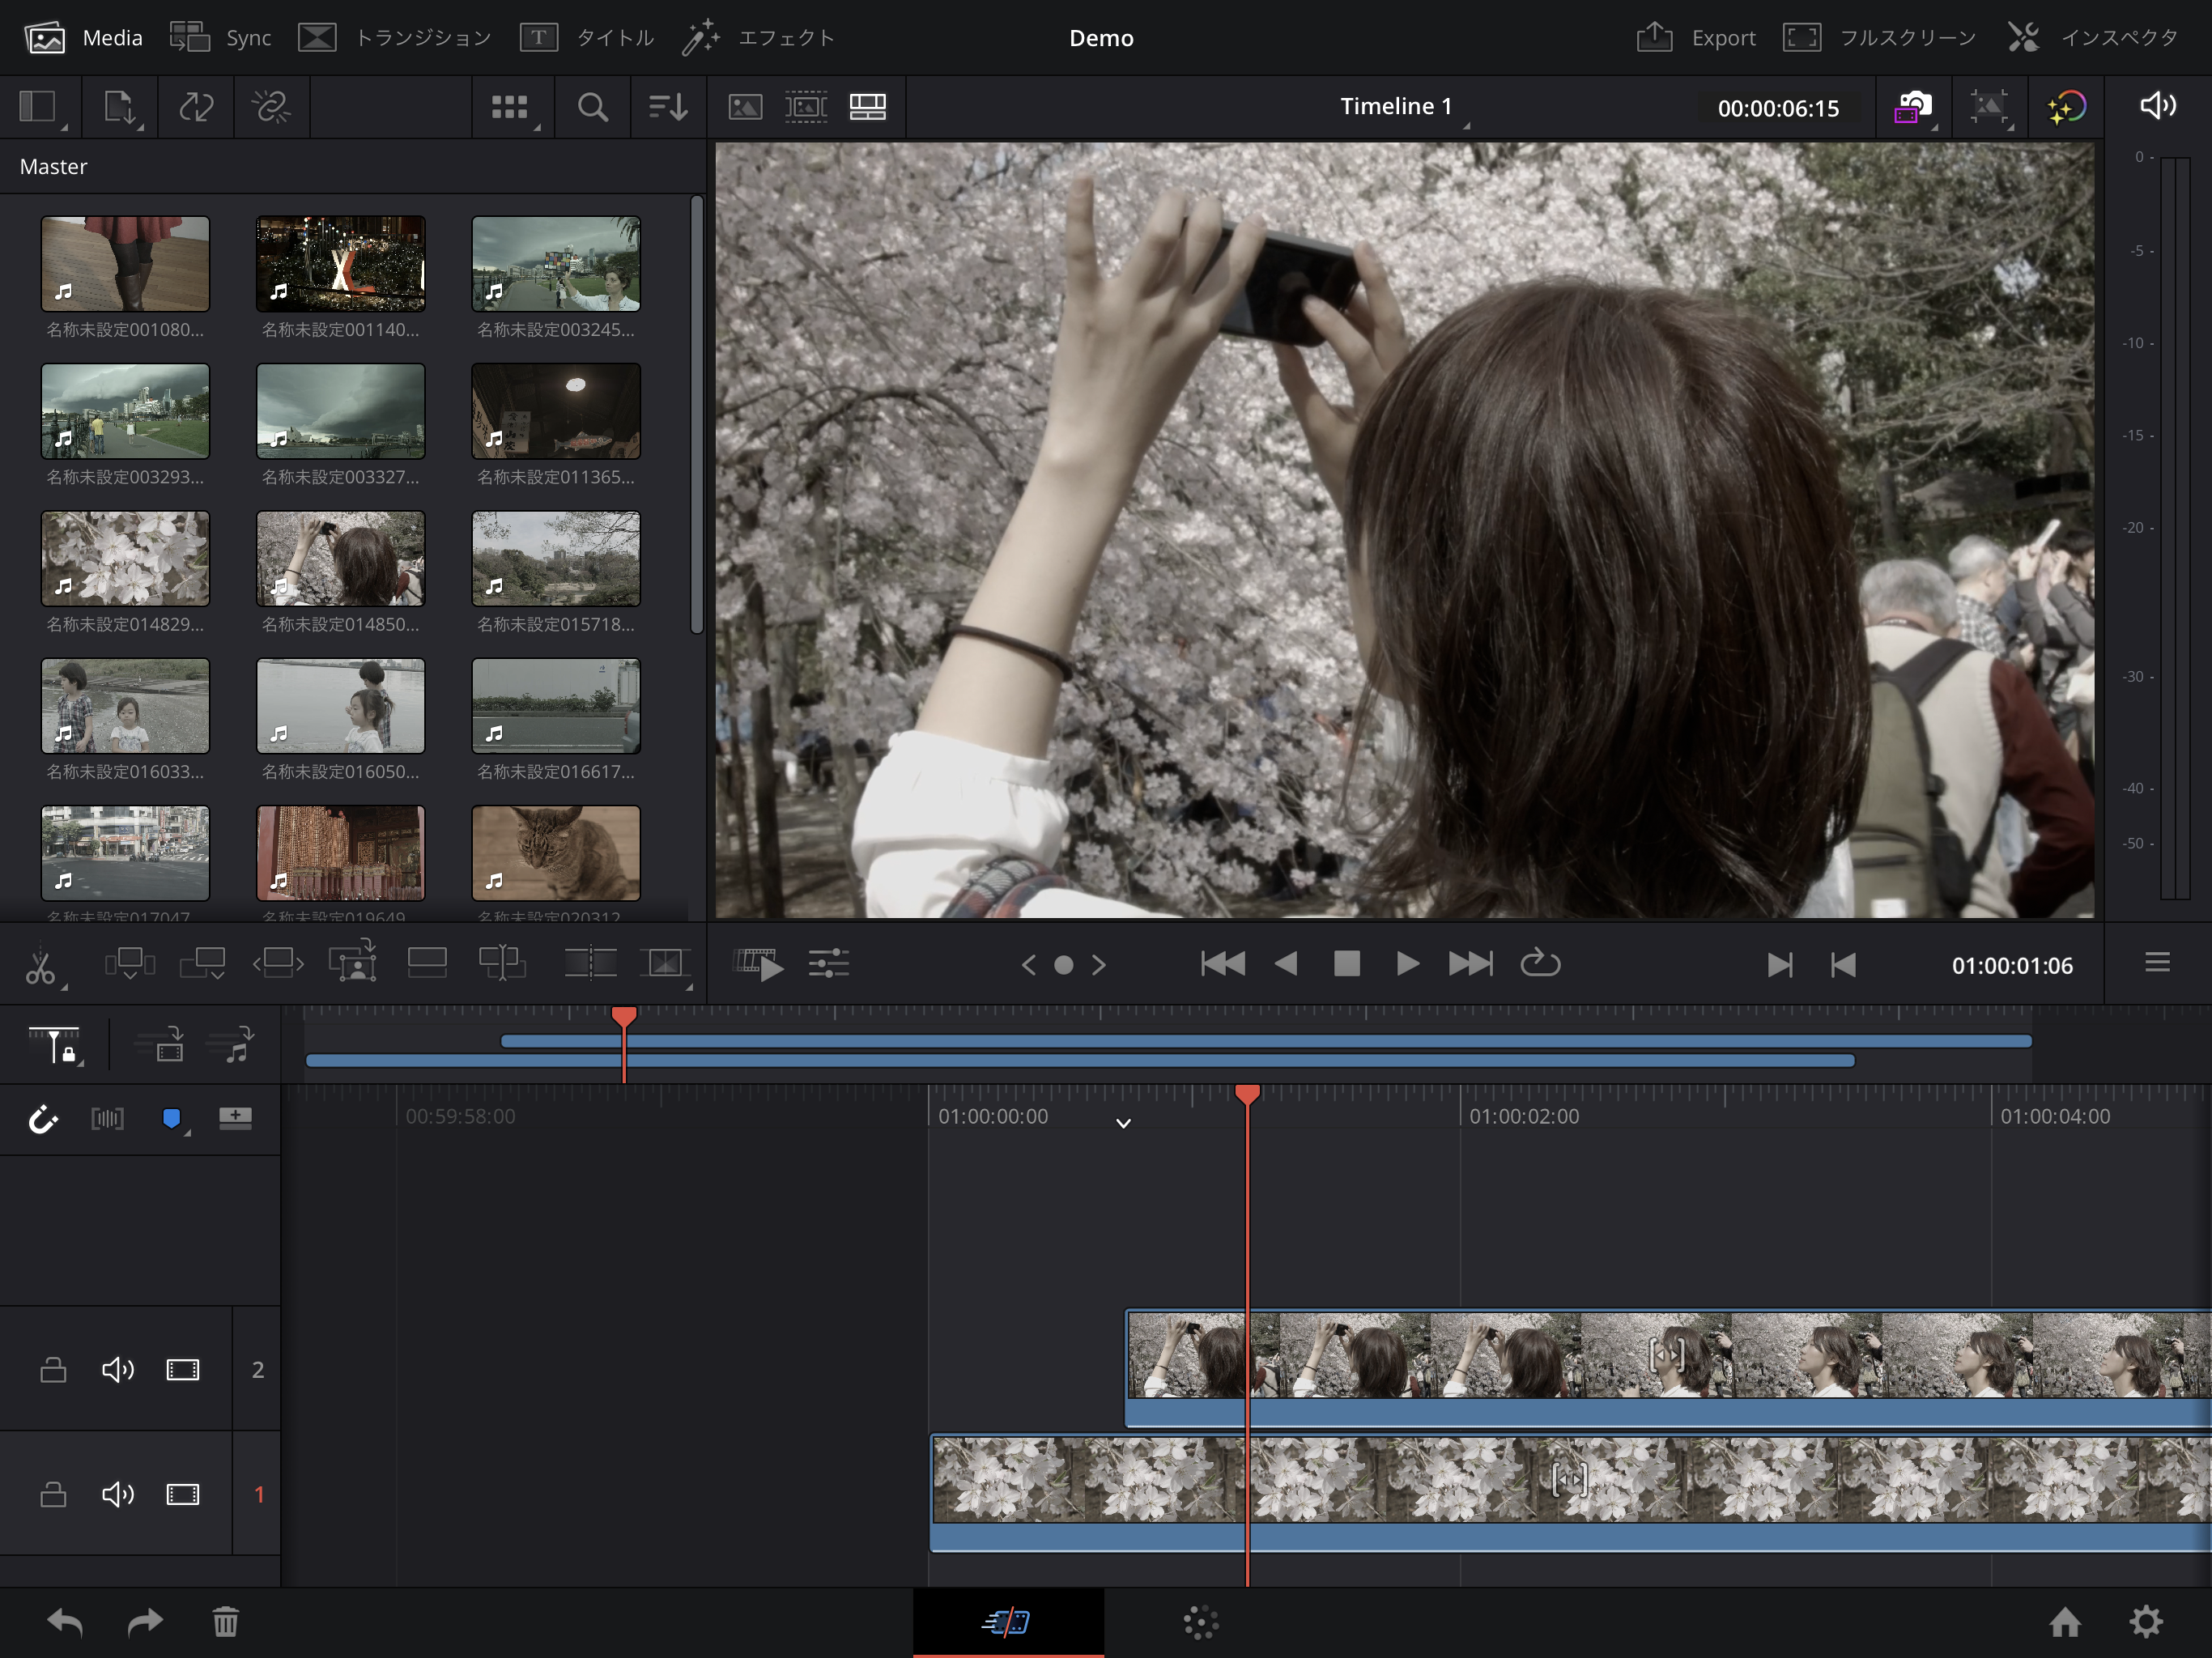Add a new track

click(235, 1117)
